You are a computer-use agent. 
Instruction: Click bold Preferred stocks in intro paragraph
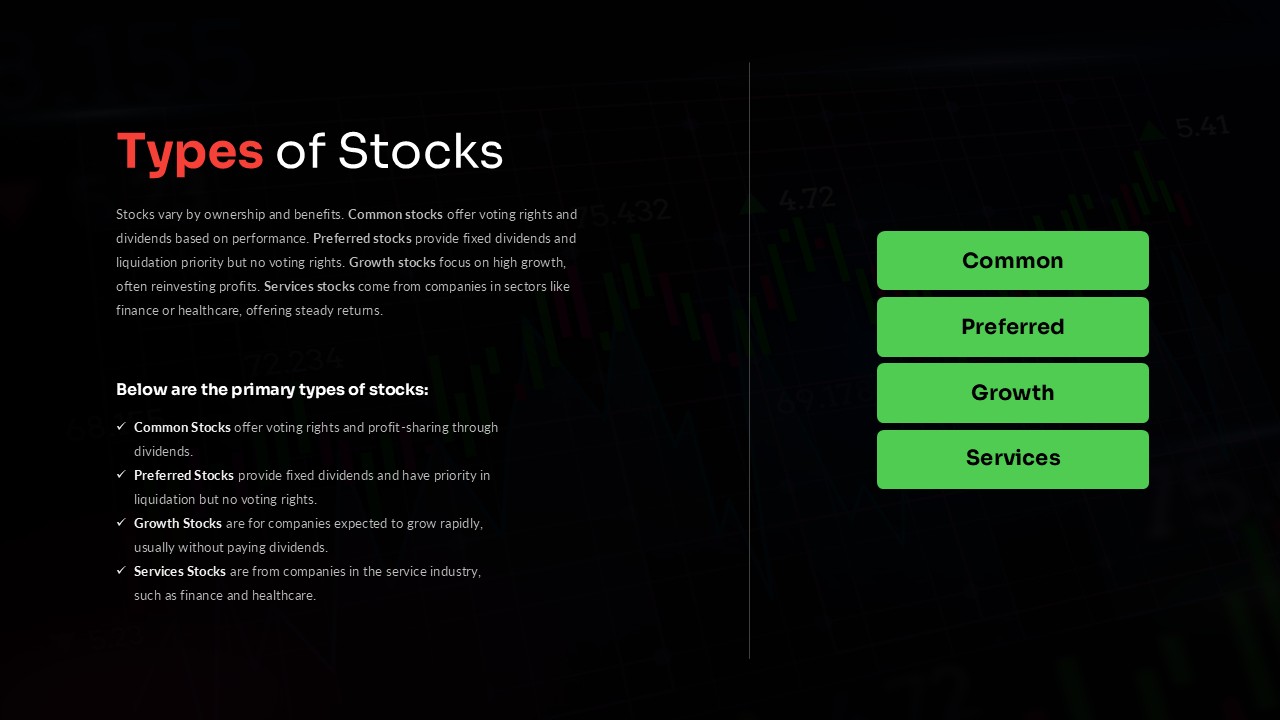pyautogui.click(x=362, y=238)
